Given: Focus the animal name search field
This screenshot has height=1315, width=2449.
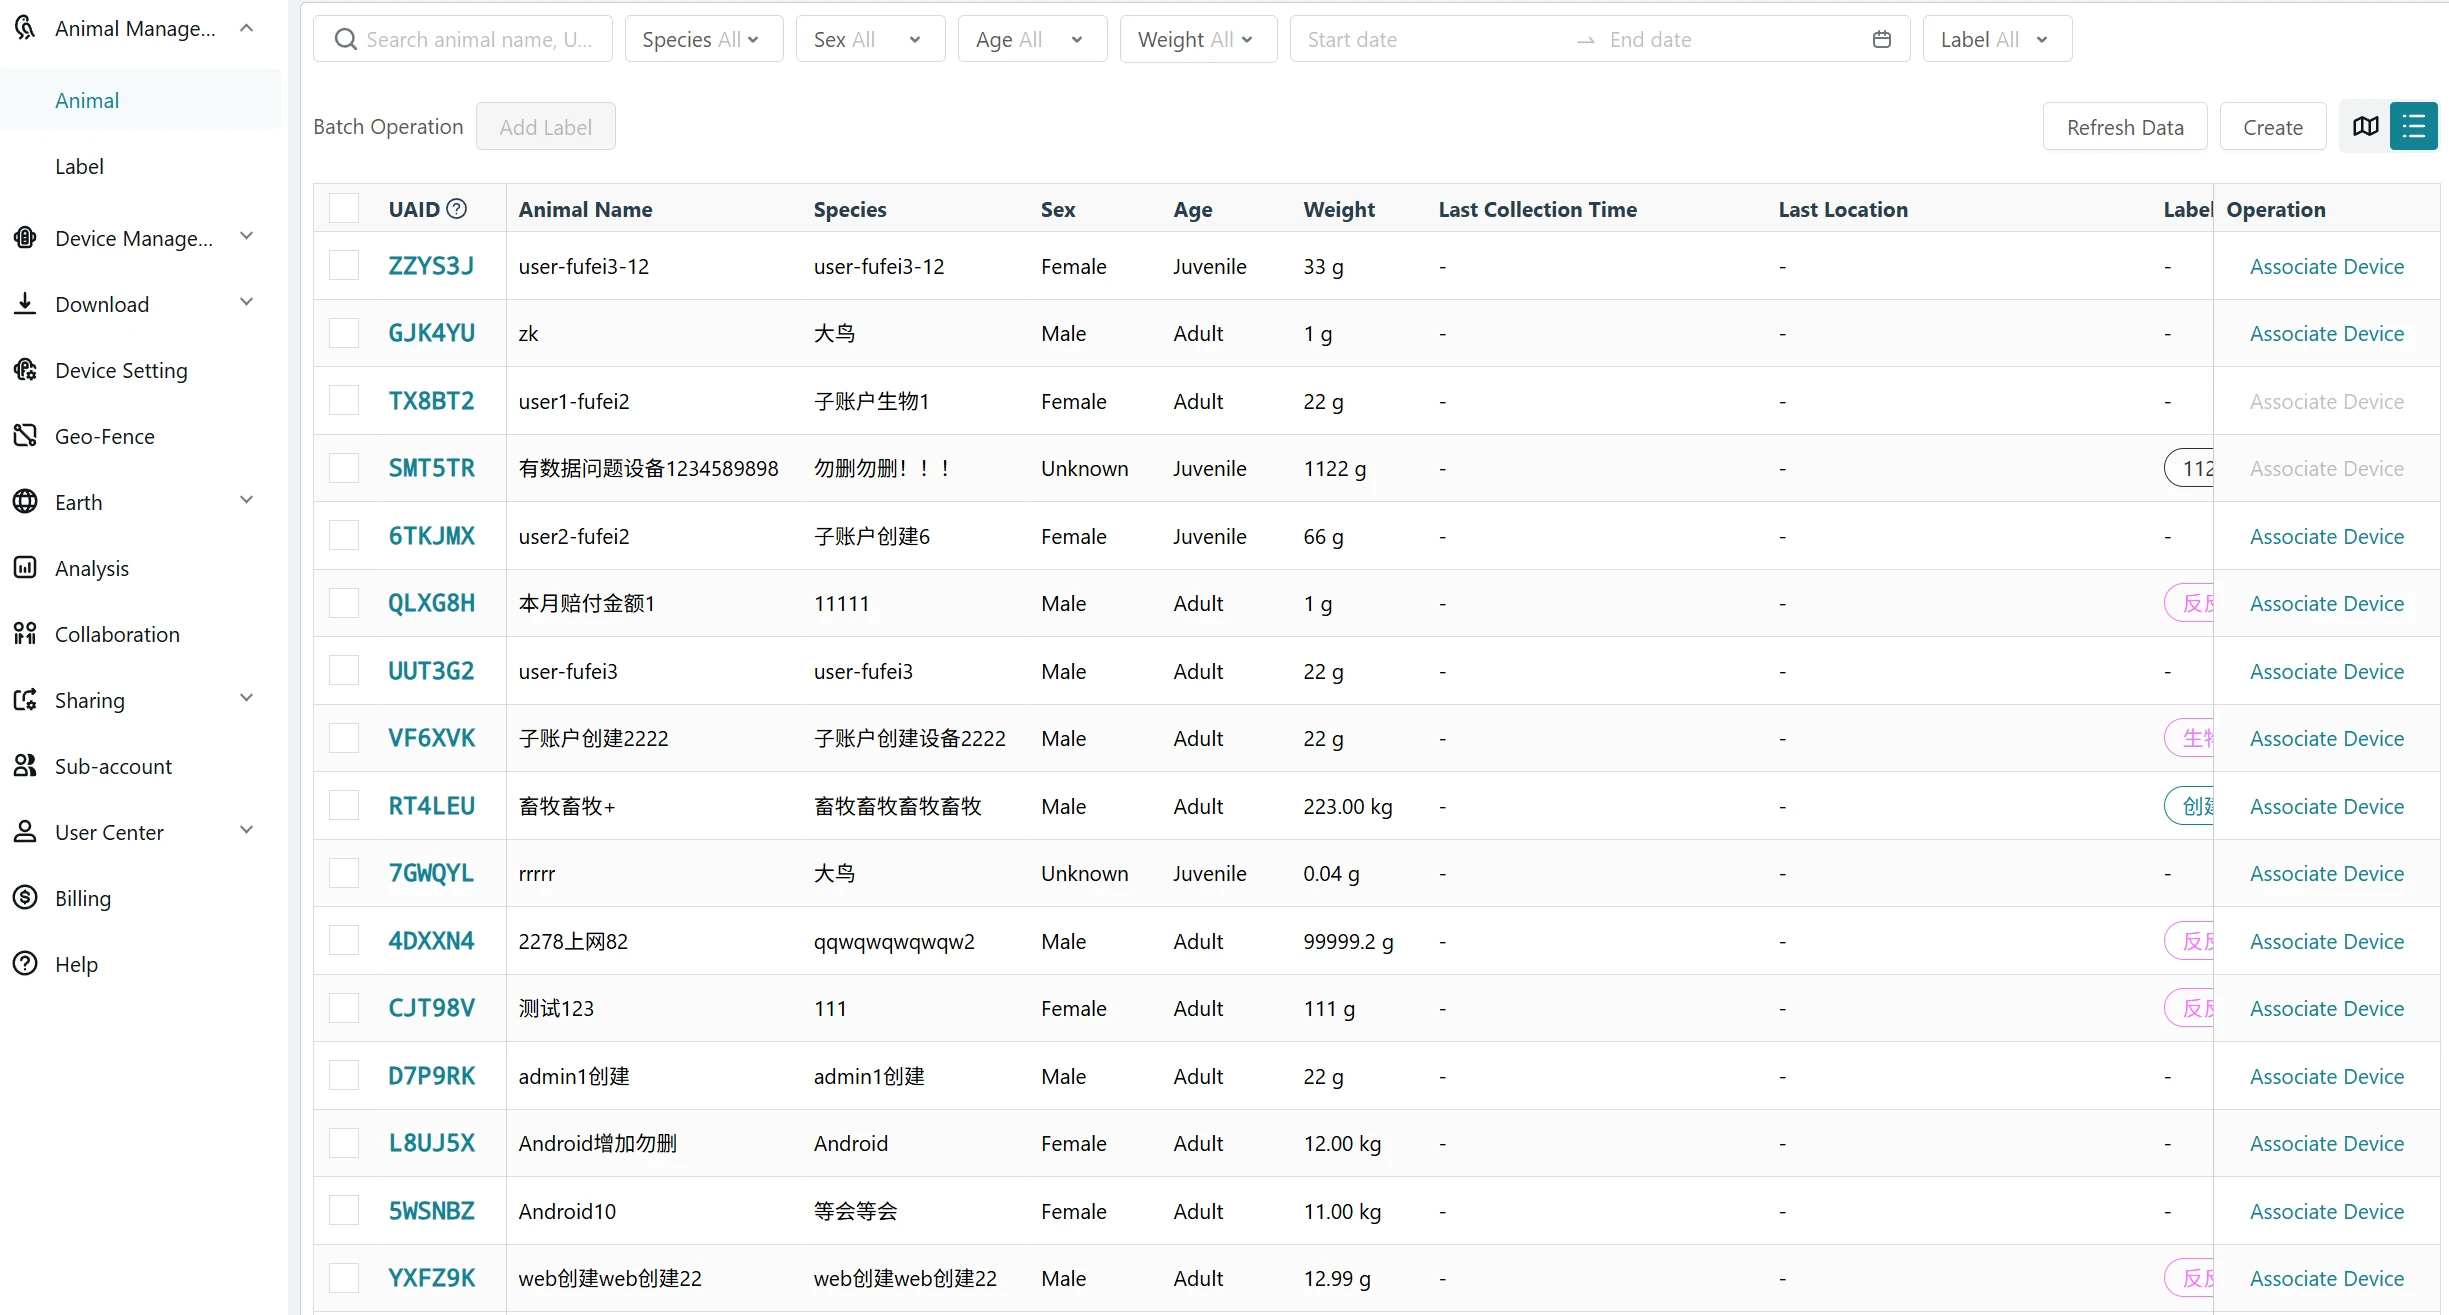Looking at the screenshot, I should pos(478,40).
